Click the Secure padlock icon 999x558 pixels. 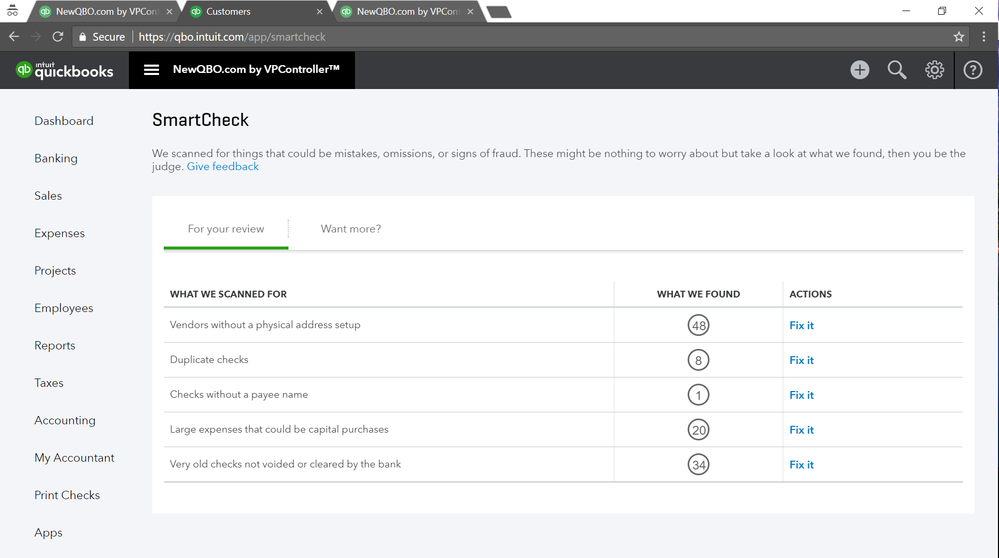(82, 37)
